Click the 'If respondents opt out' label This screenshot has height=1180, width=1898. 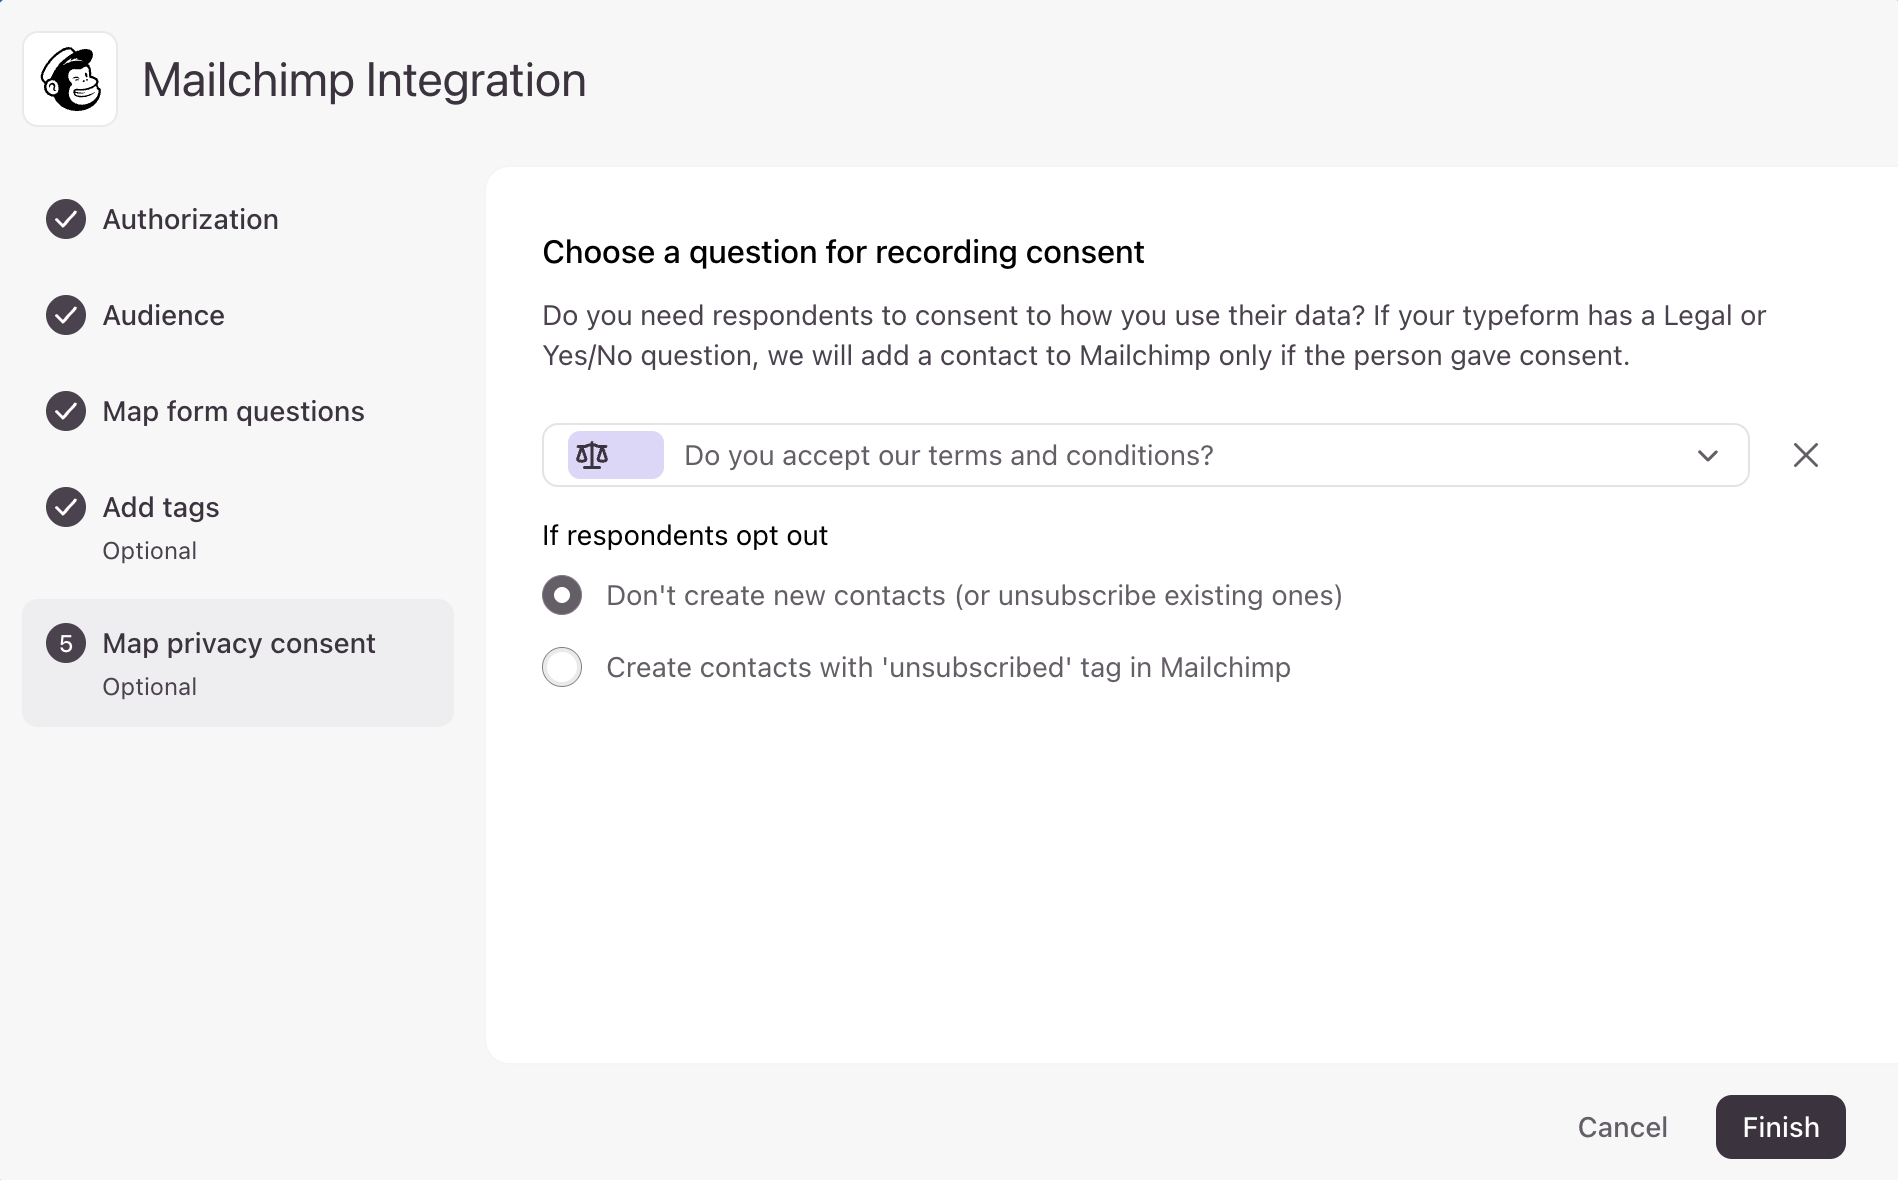point(685,536)
